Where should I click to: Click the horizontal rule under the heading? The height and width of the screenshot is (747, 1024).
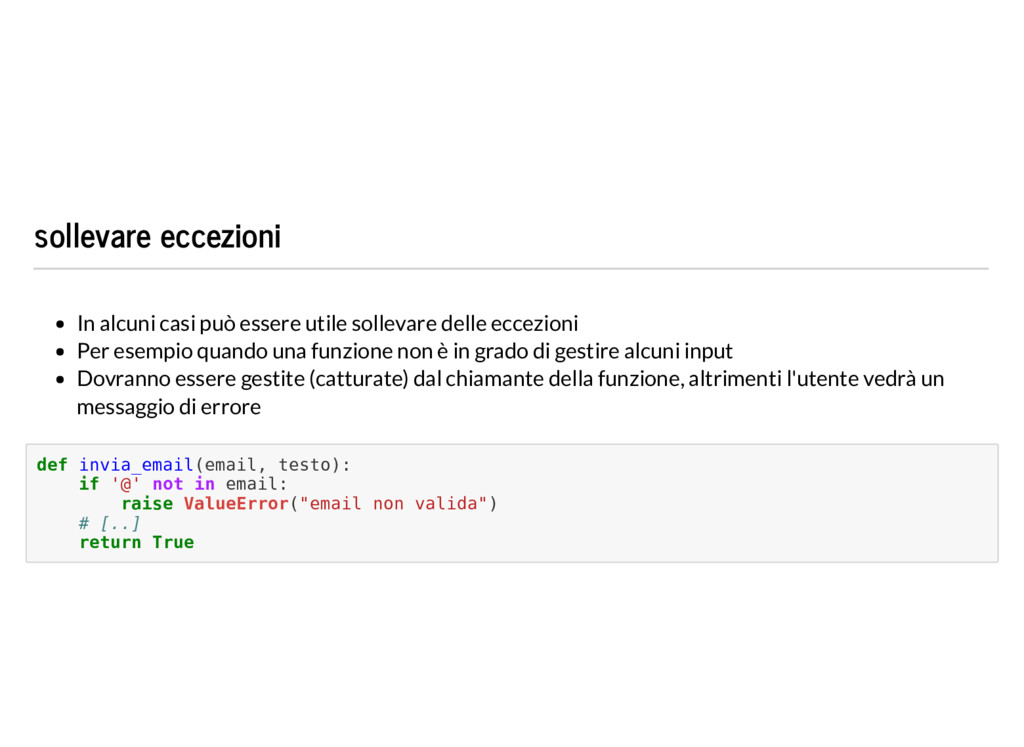coord(511,268)
